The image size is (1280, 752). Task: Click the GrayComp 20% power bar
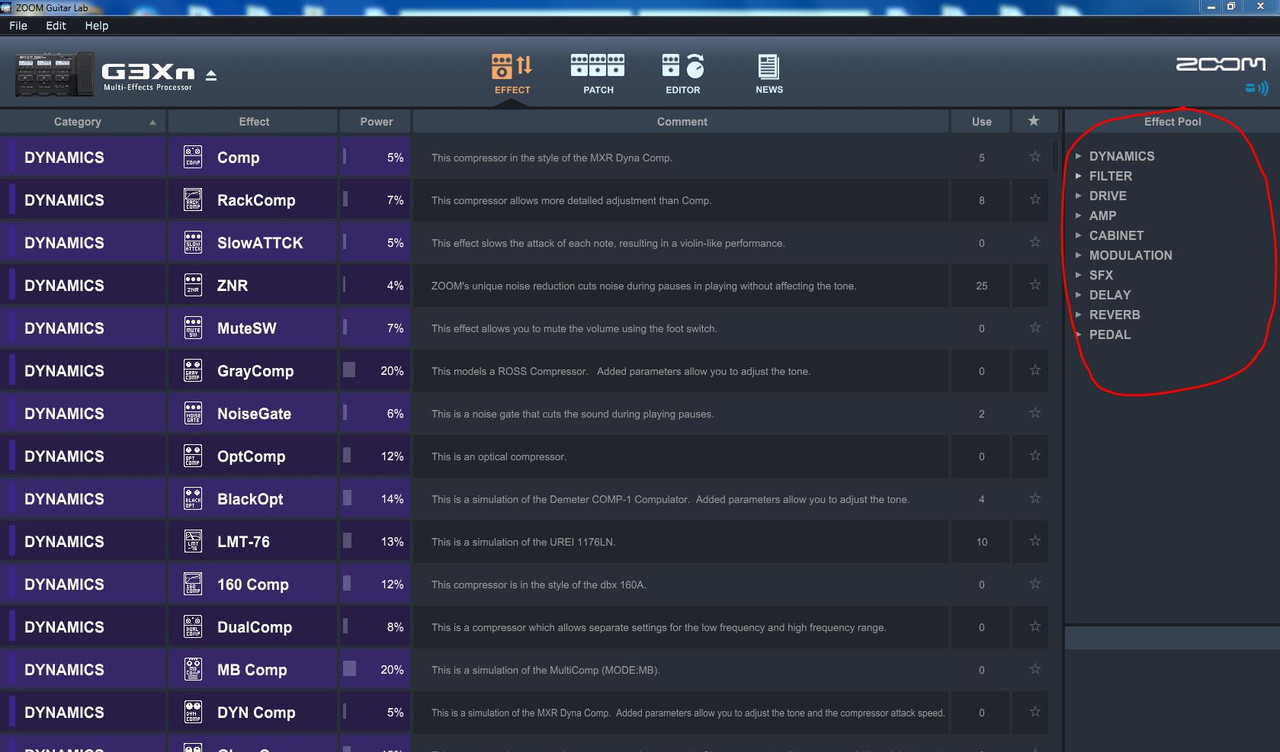pyautogui.click(x=349, y=371)
